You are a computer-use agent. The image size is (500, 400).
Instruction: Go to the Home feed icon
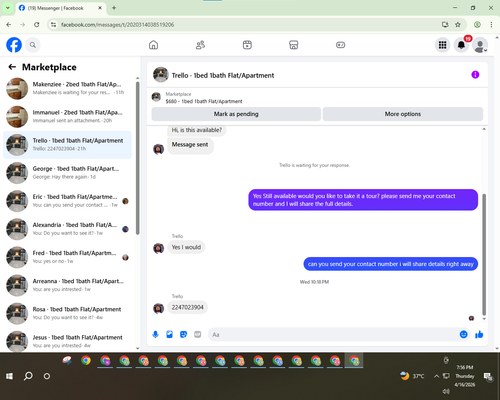(x=153, y=45)
